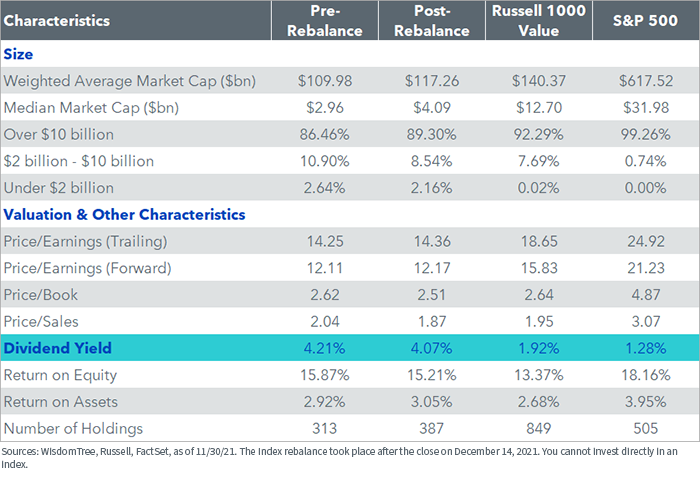
Task: Select the Price/Earnings (Forward) label
Action: (88, 268)
